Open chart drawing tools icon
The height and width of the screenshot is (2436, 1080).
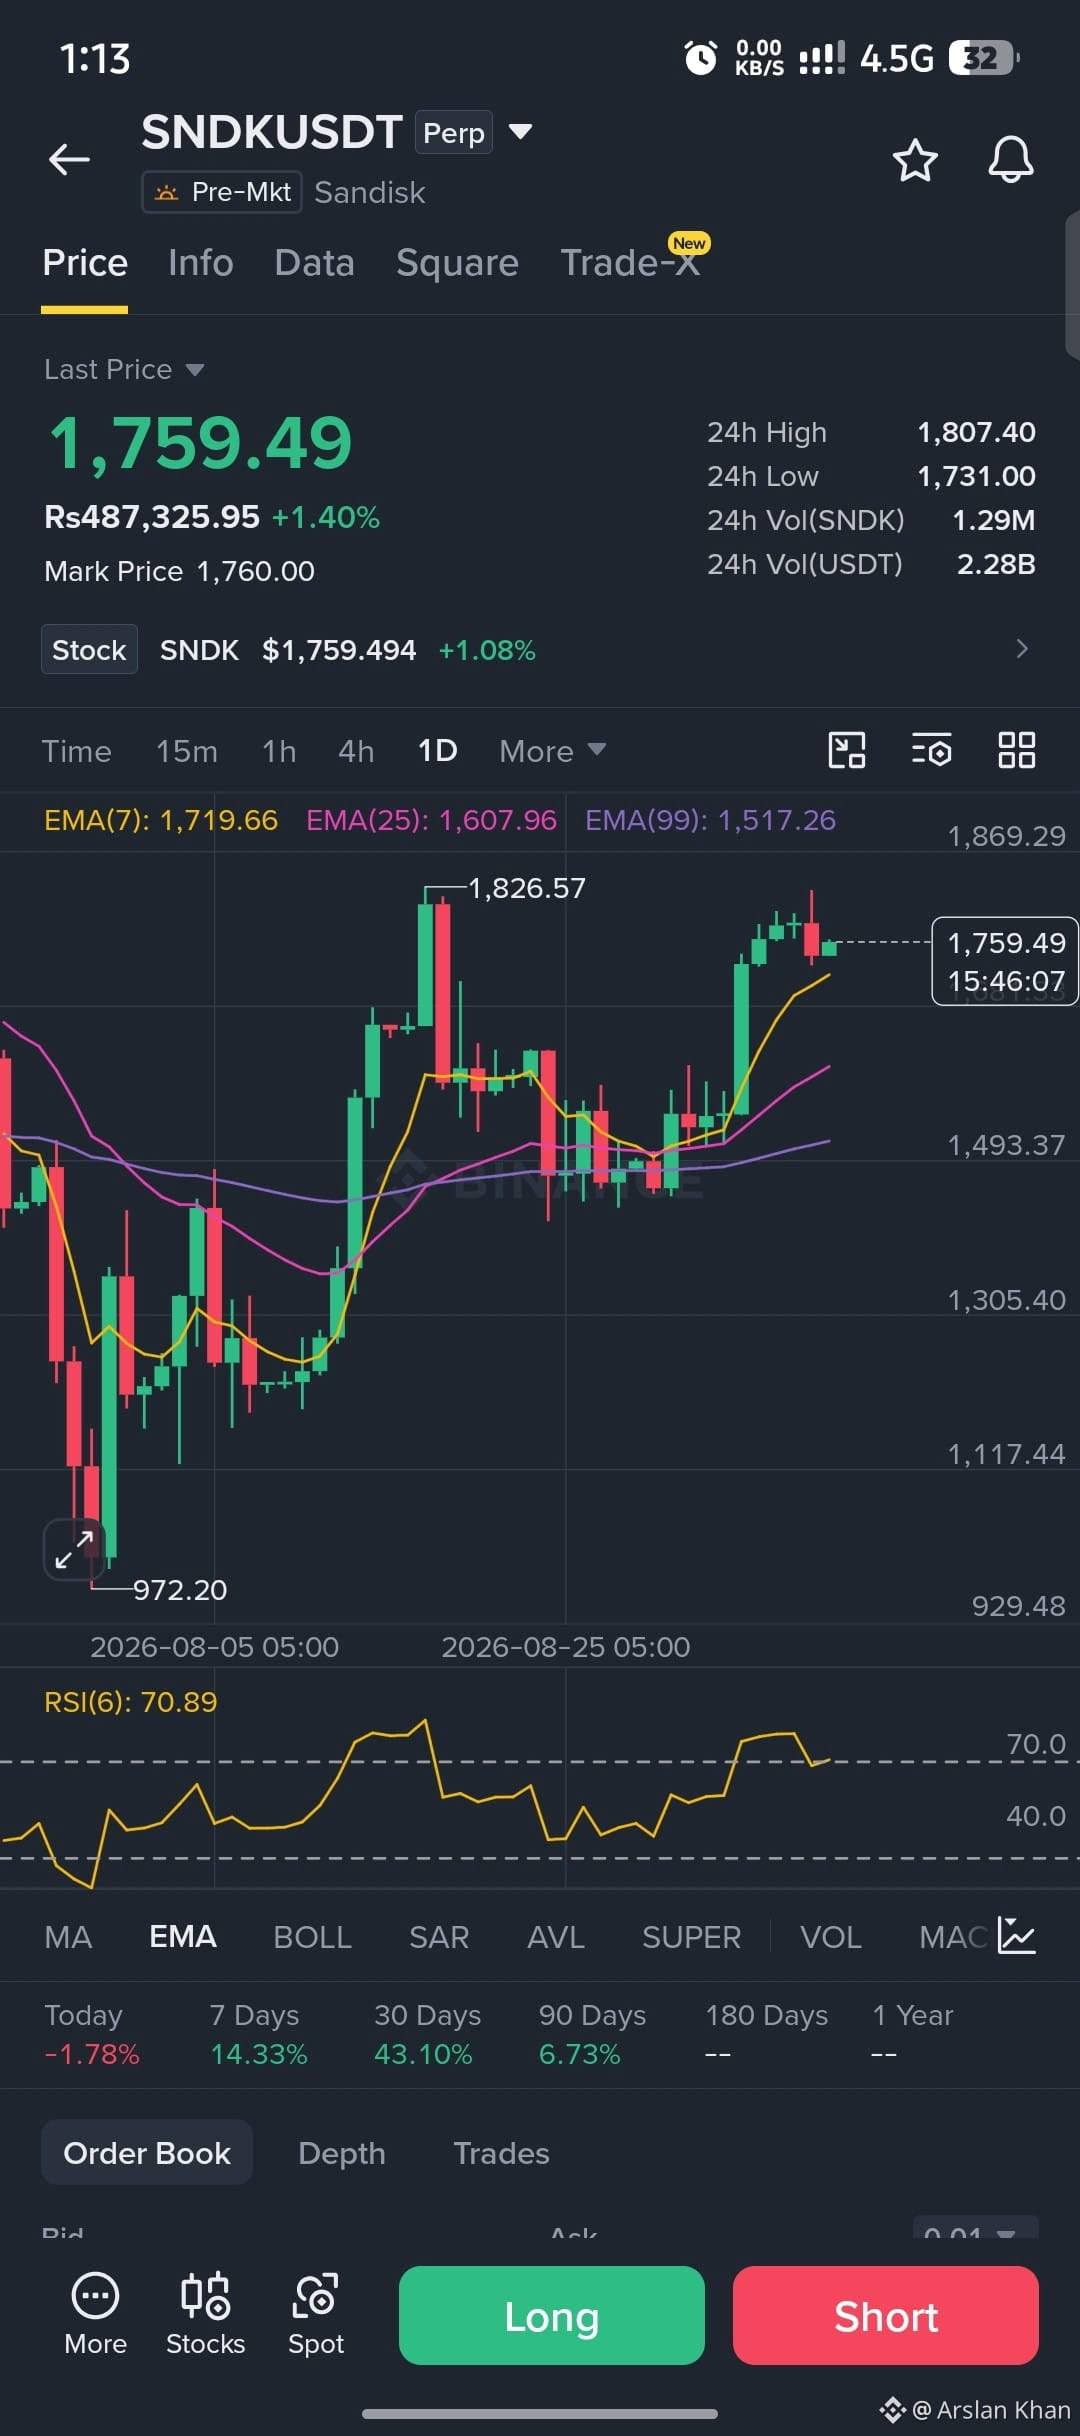[847, 750]
